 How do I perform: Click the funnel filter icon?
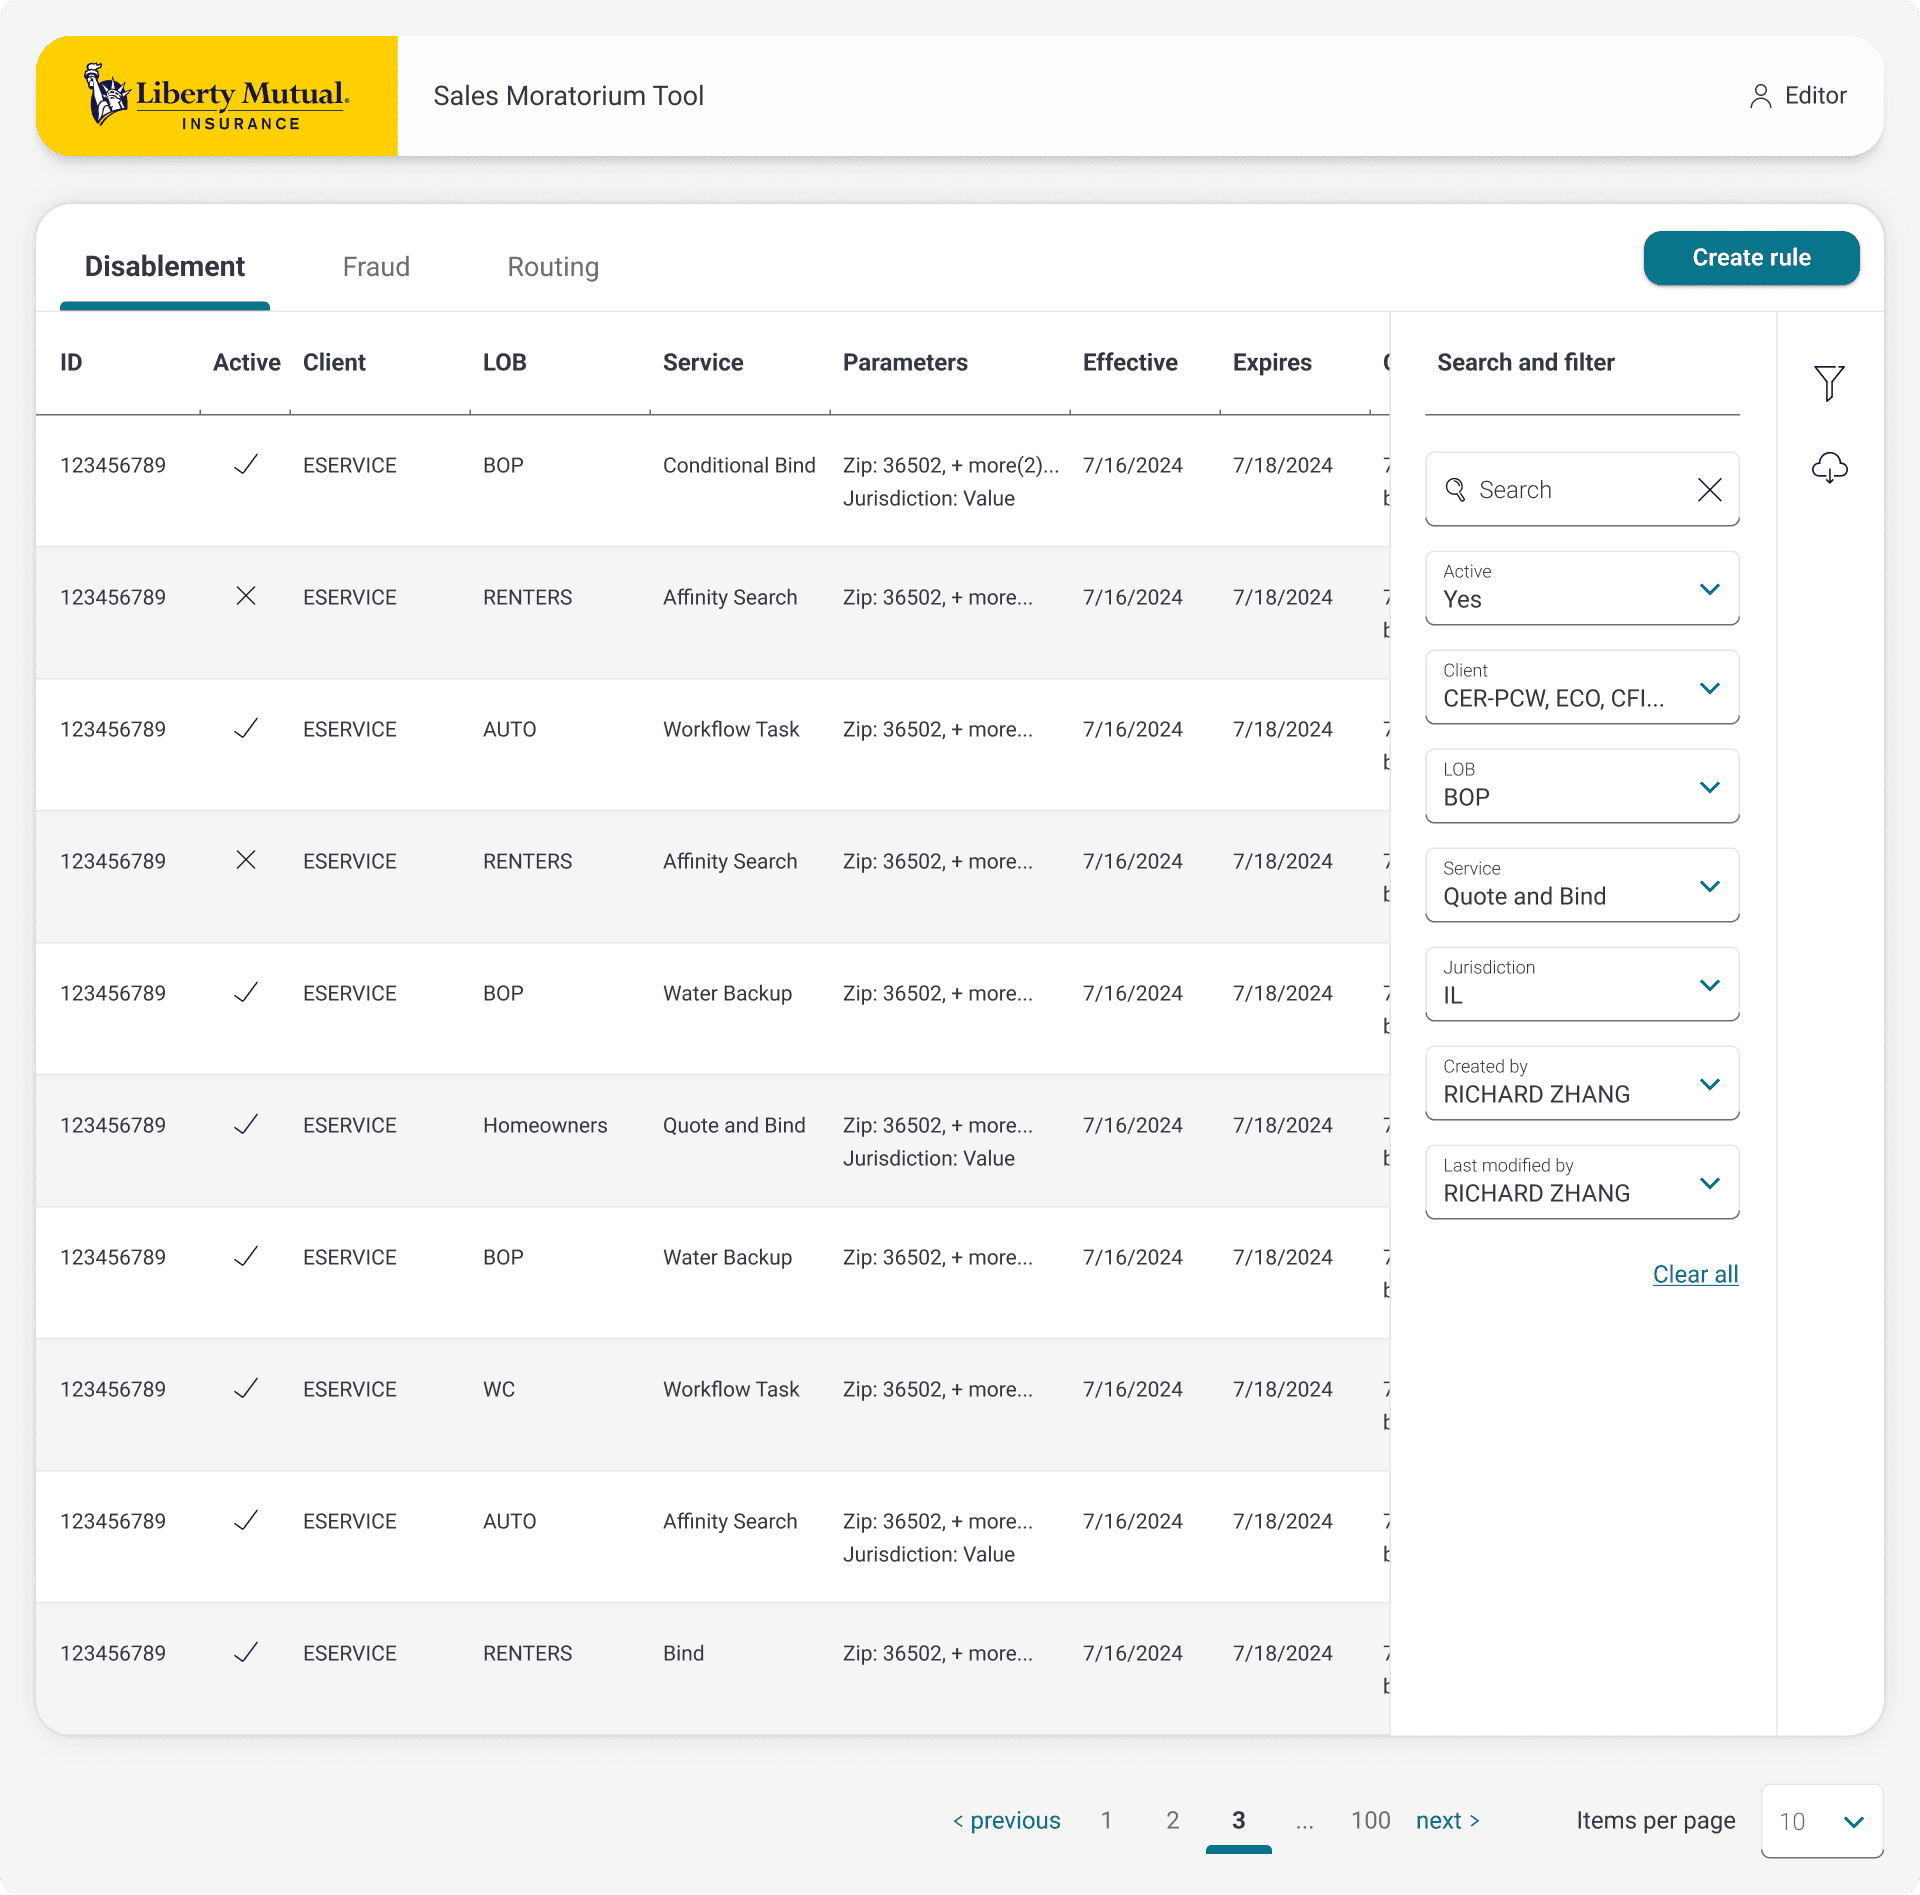coord(1829,383)
